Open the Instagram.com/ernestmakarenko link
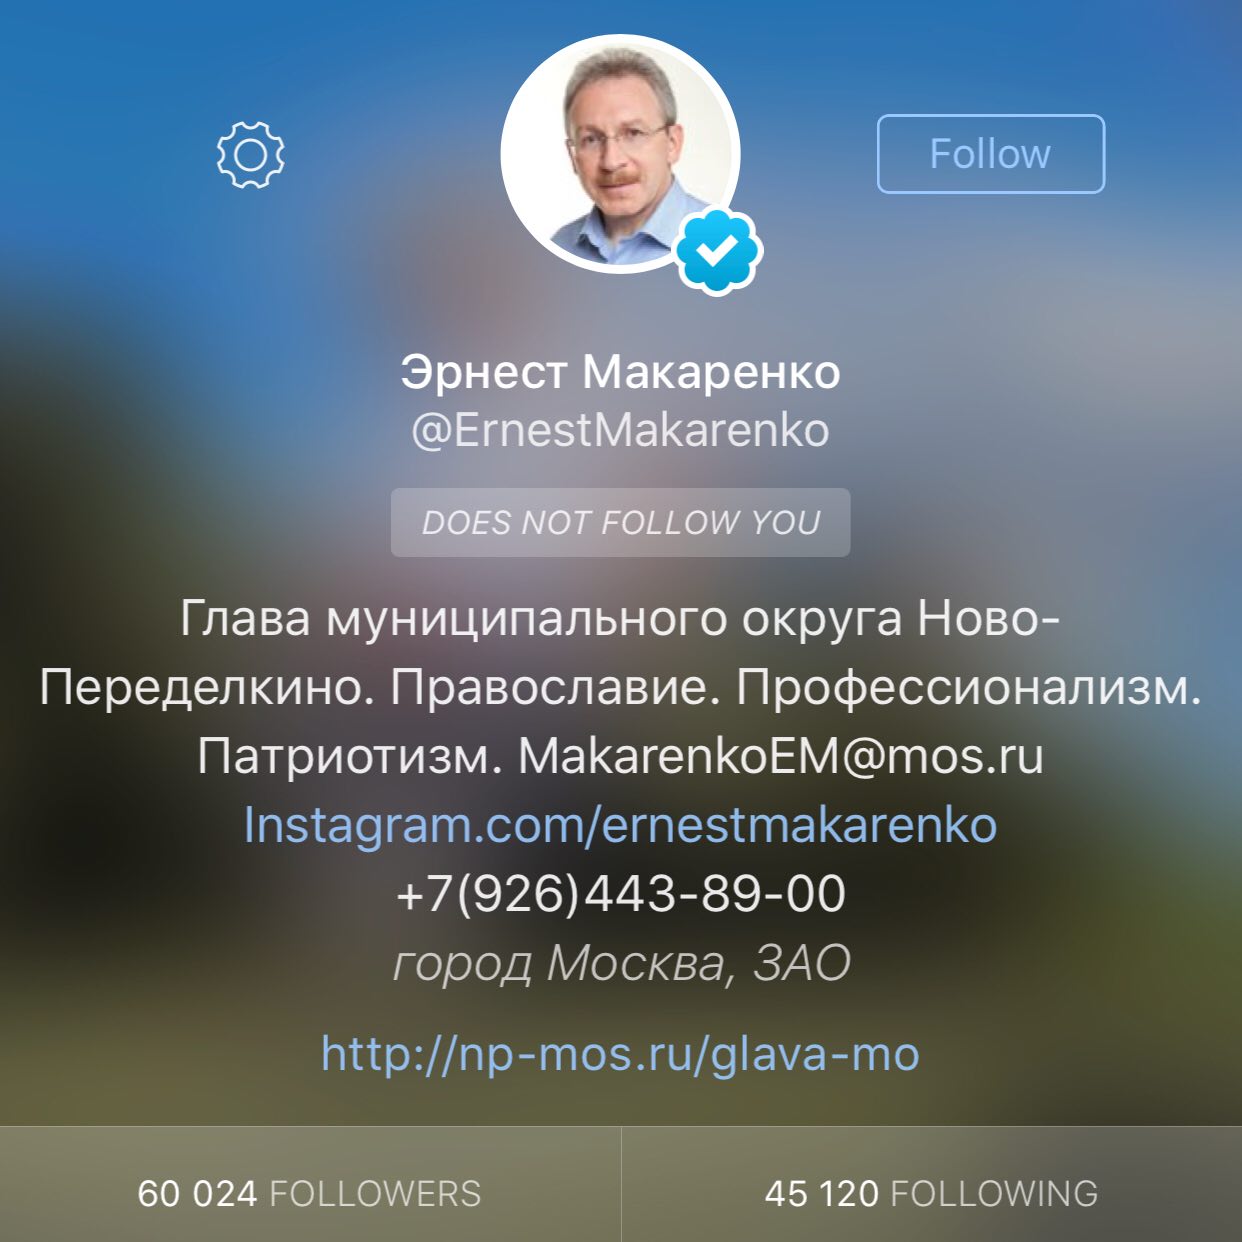Image resolution: width=1242 pixels, height=1242 pixels. coord(620,826)
